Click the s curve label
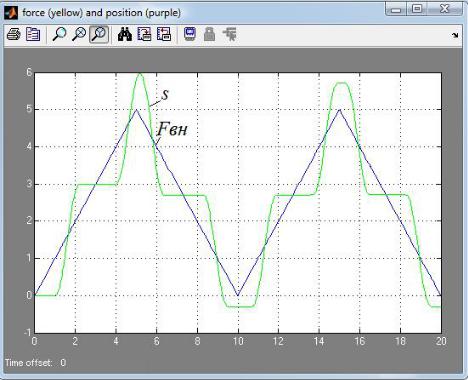The height and width of the screenshot is (380, 468). click(165, 95)
